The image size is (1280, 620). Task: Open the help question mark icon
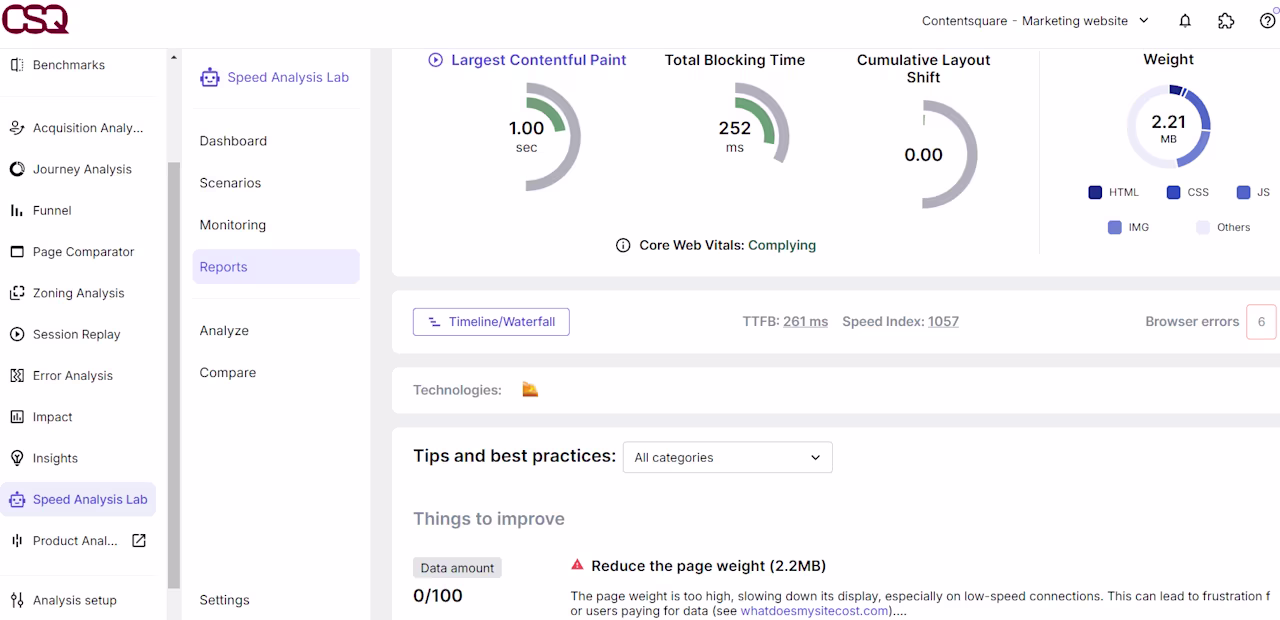click(x=1267, y=21)
